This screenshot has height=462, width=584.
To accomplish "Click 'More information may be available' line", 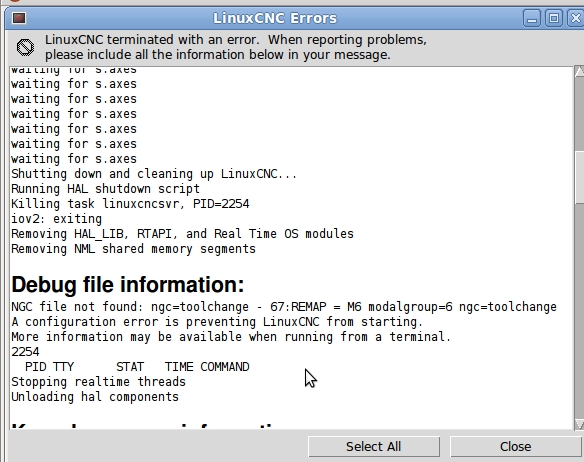I will click(x=231, y=337).
